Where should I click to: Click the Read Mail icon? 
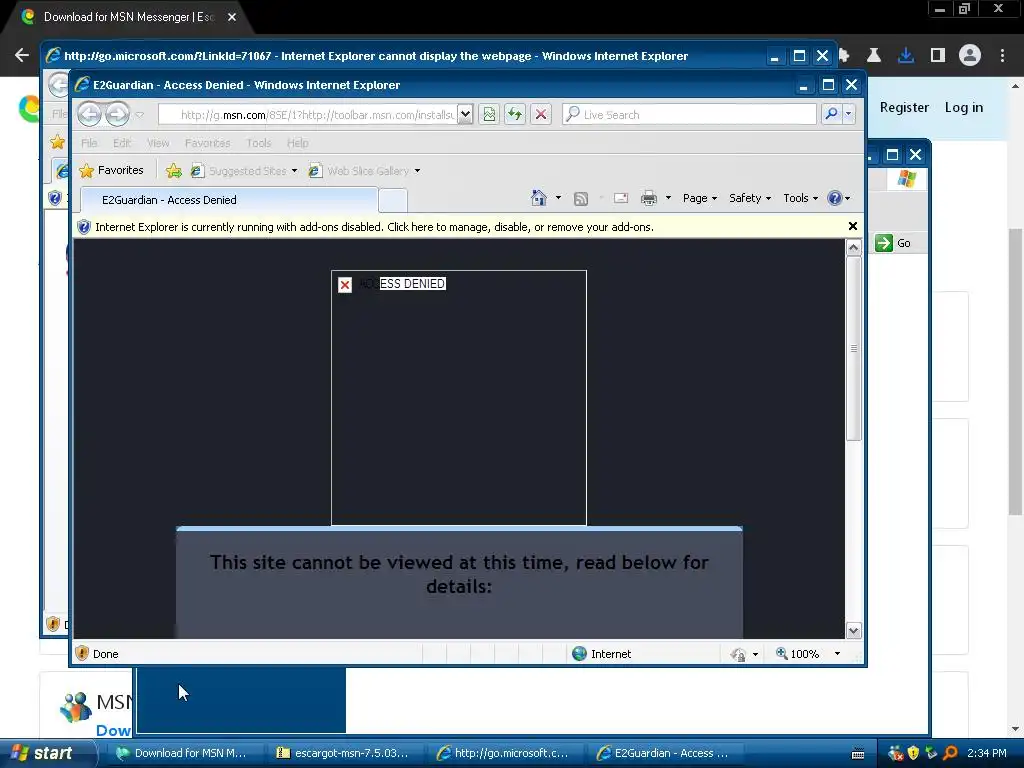[x=620, y=199]
